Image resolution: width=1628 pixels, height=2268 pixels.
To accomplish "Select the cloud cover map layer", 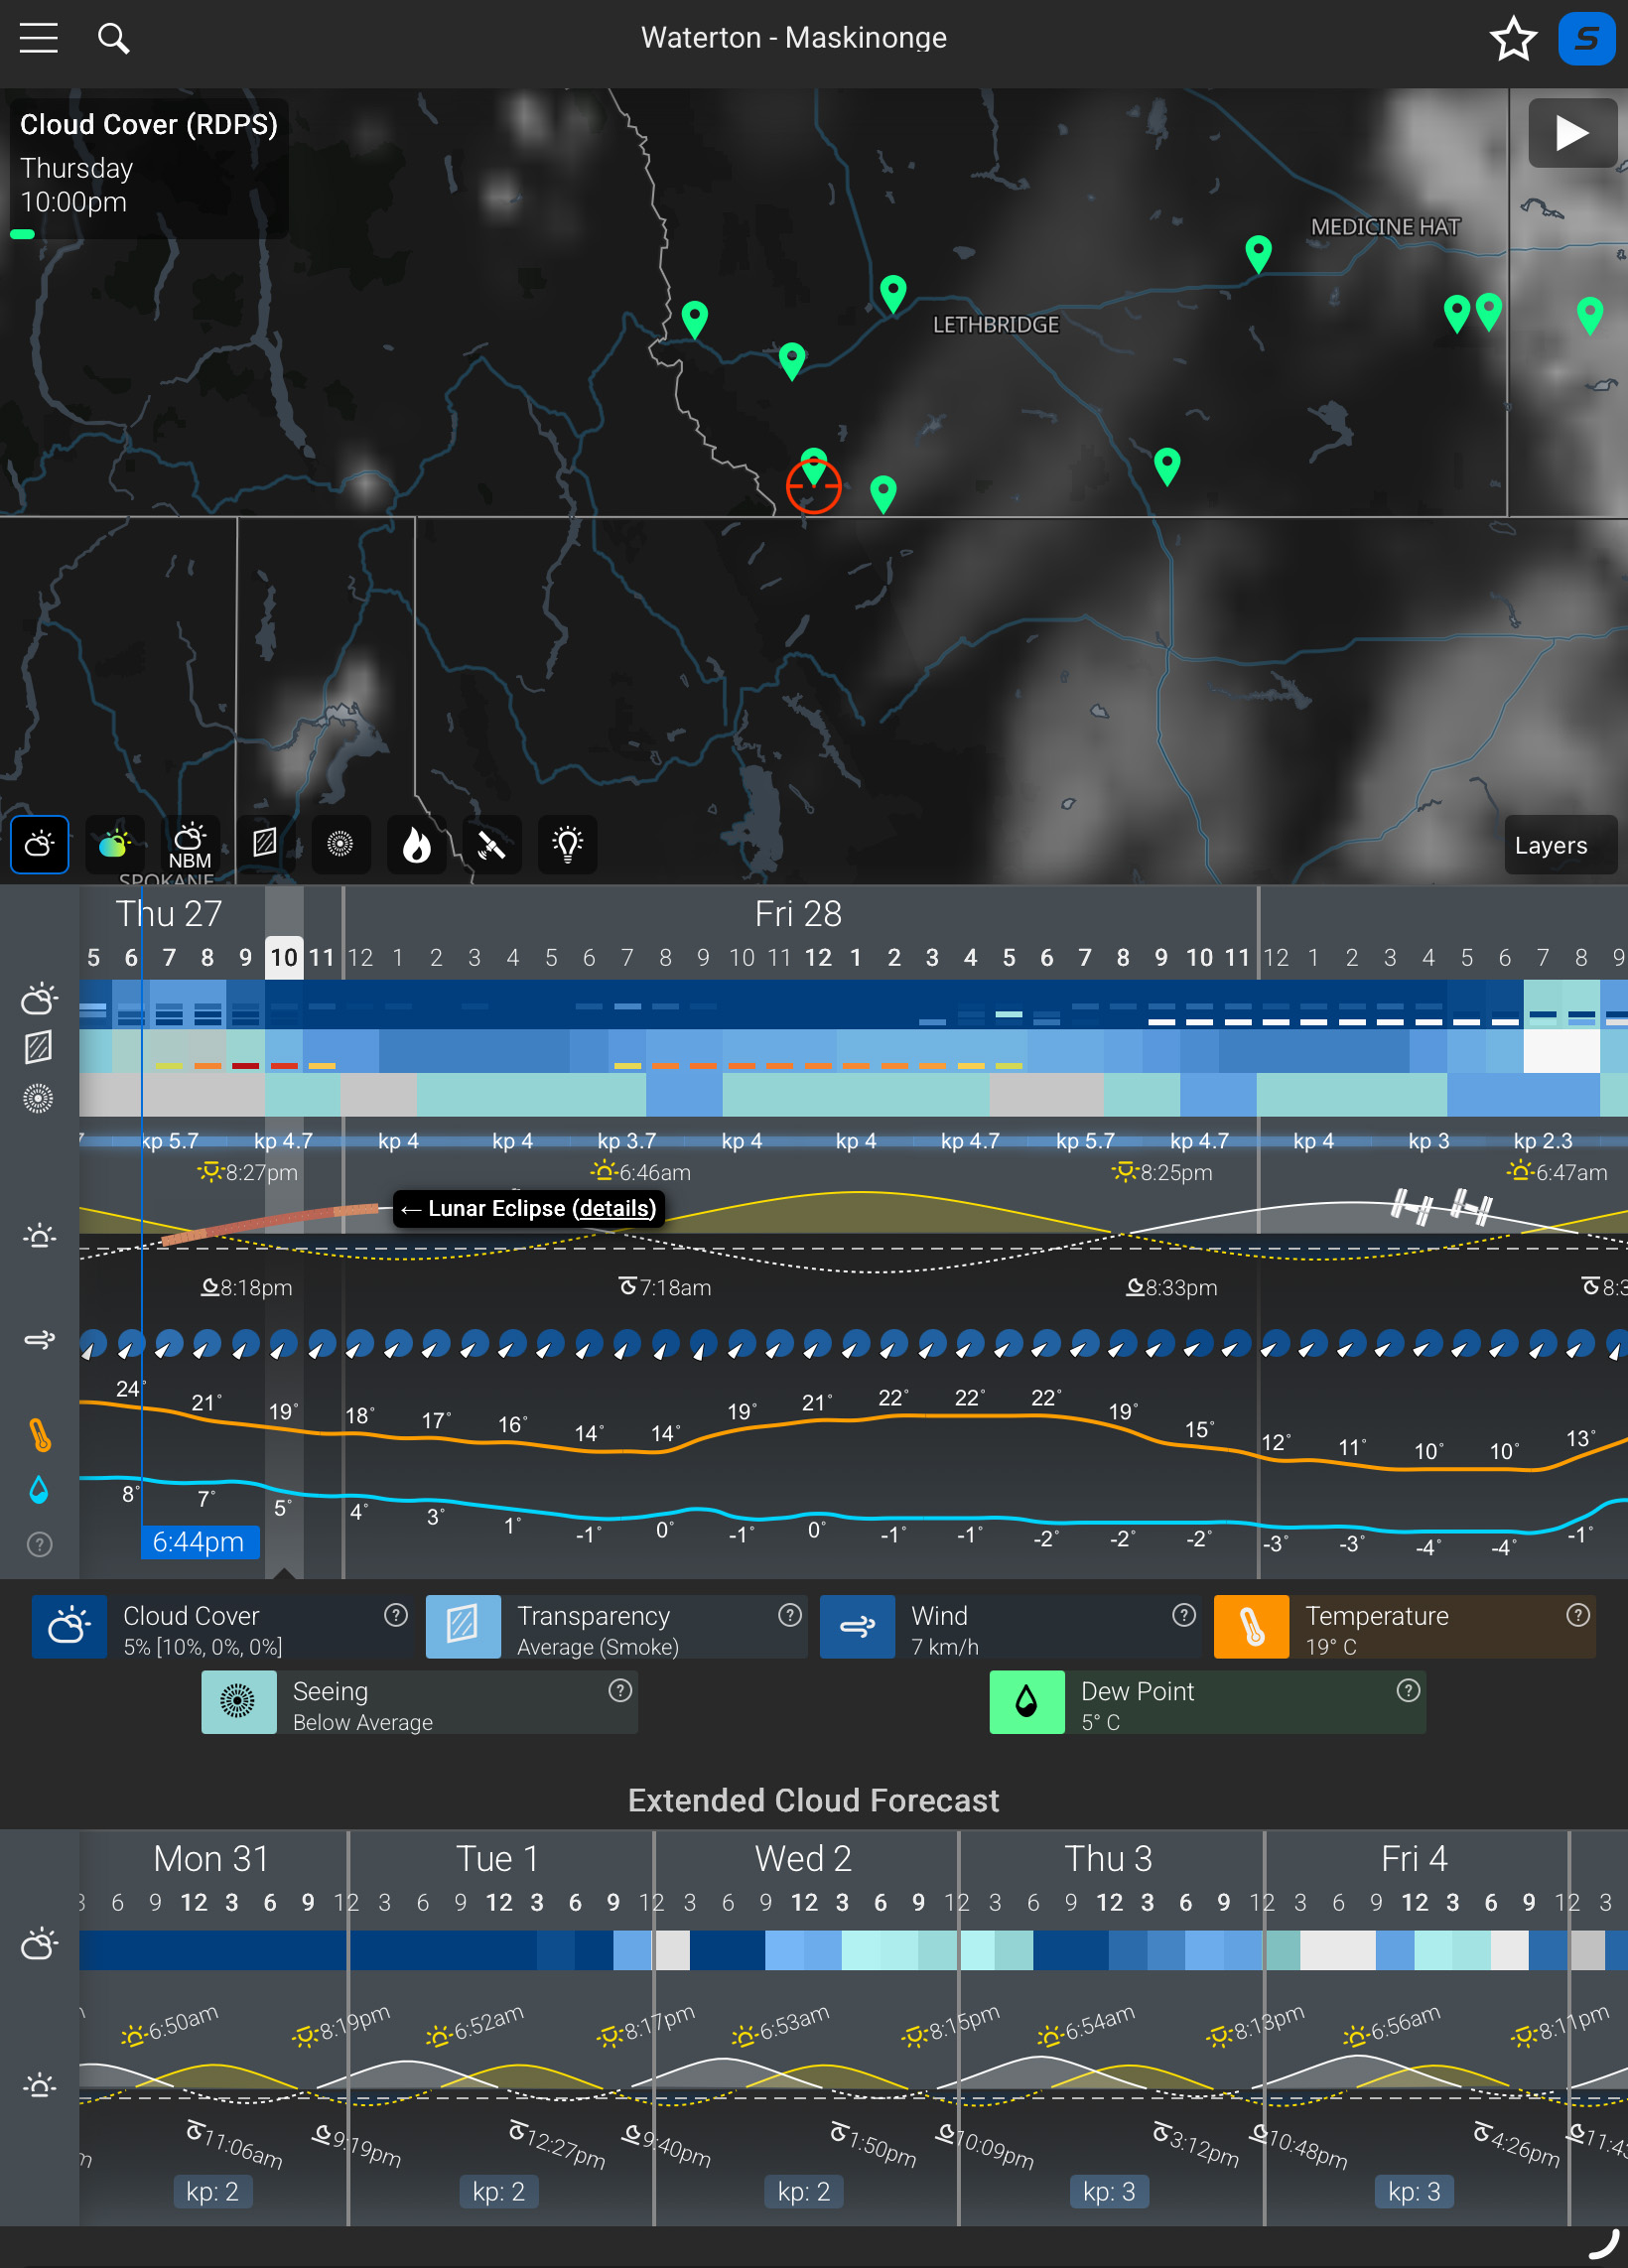I will click(x=40, y=844).
